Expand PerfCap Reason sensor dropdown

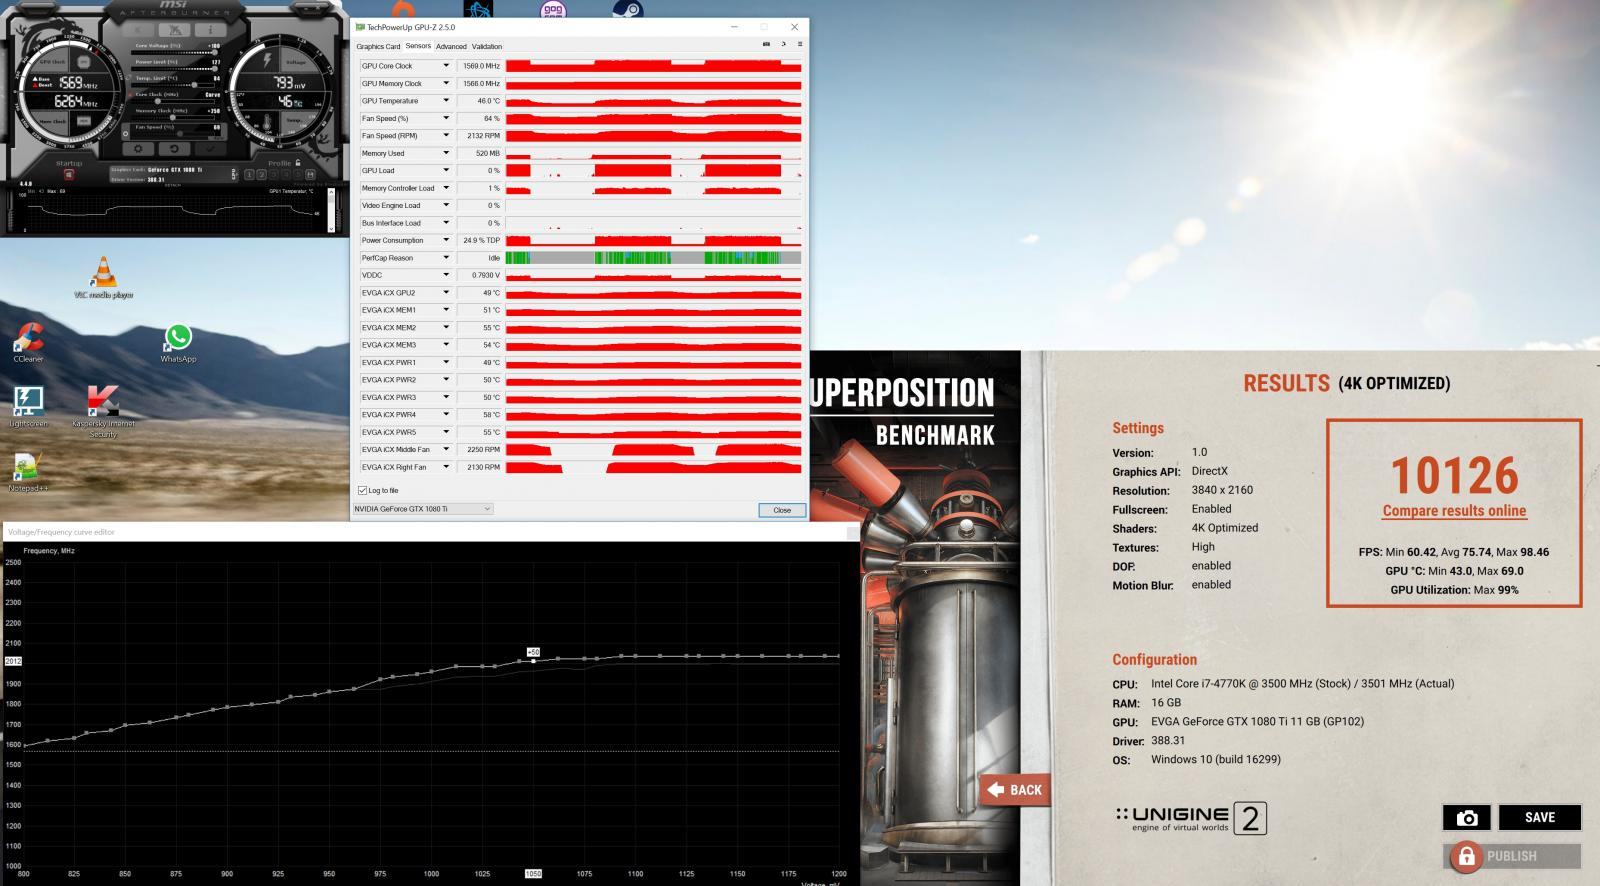[446, 258]
